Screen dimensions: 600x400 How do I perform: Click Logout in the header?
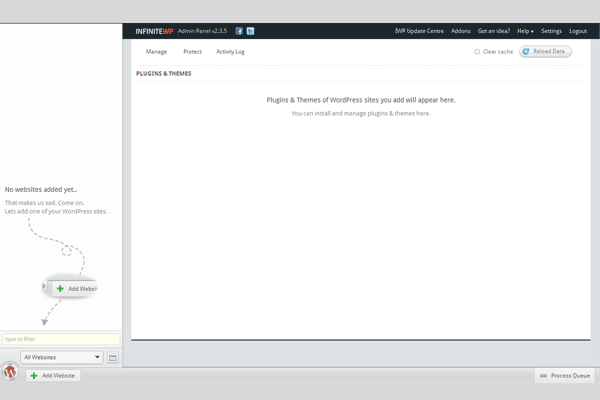(578, 31)
